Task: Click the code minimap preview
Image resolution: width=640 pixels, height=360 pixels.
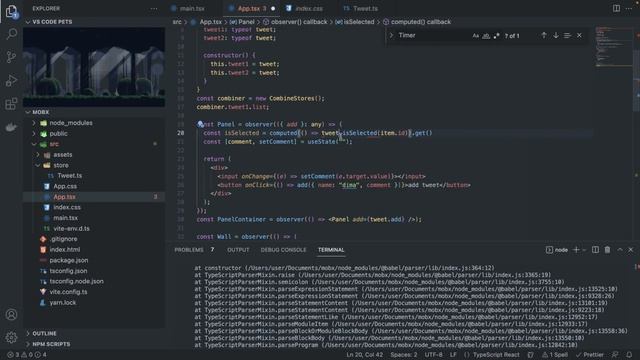Action: [x=613, y=47]
